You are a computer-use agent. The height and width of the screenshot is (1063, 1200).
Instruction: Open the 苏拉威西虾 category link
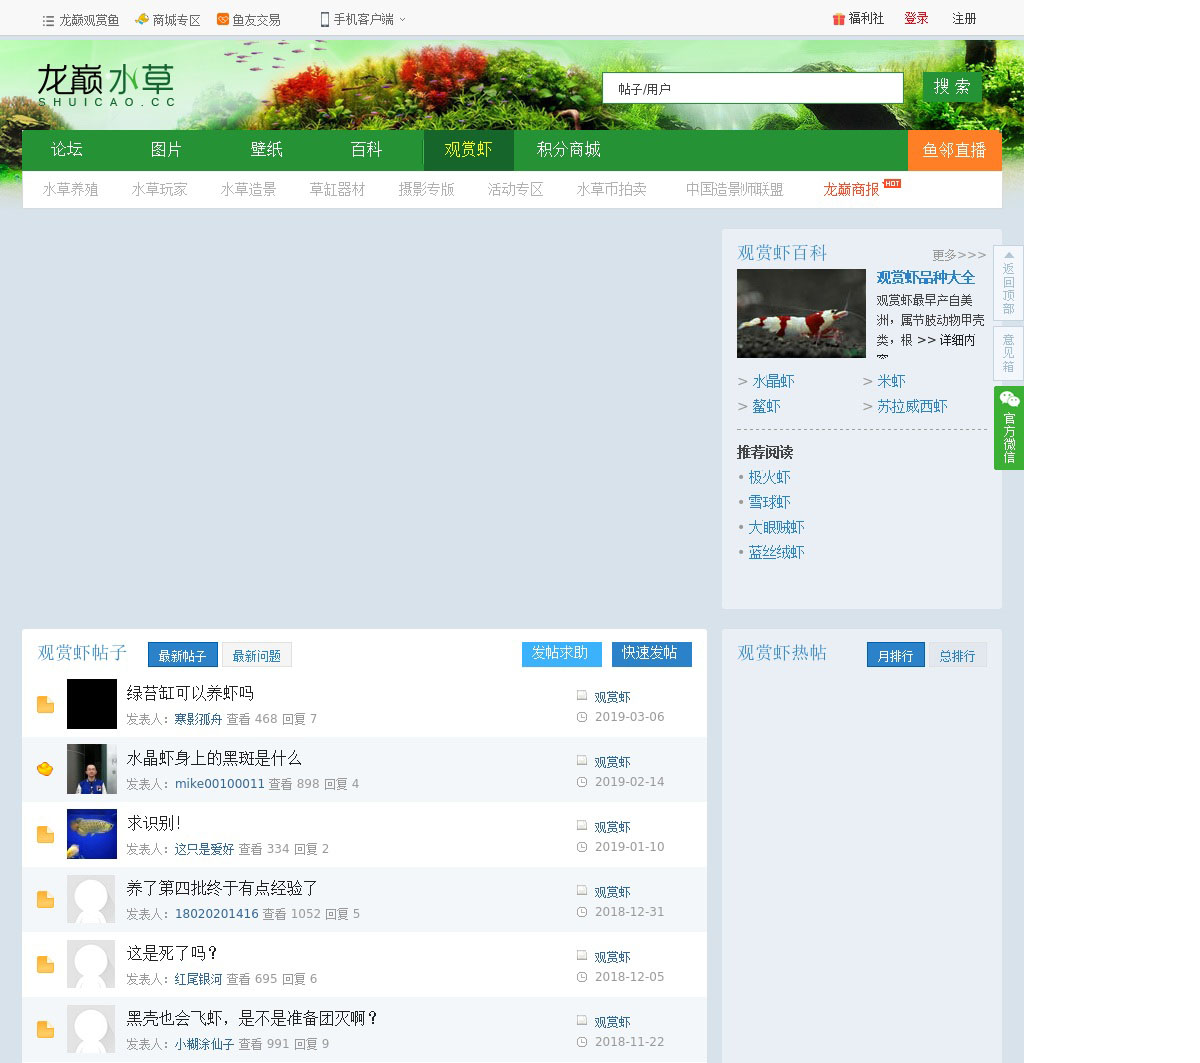(912, 406)
